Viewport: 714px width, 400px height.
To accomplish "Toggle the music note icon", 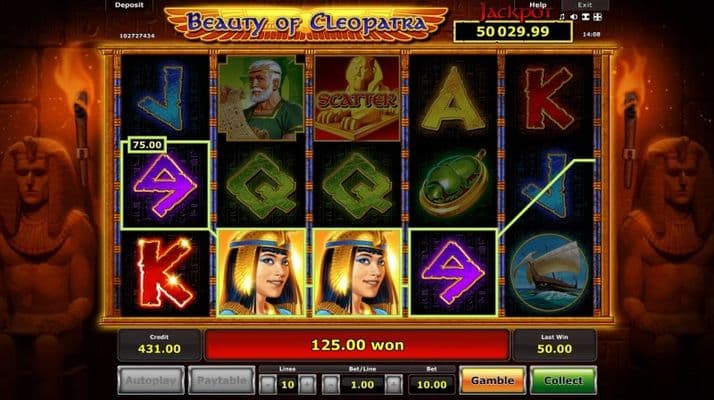I will (x=562, y=17).
